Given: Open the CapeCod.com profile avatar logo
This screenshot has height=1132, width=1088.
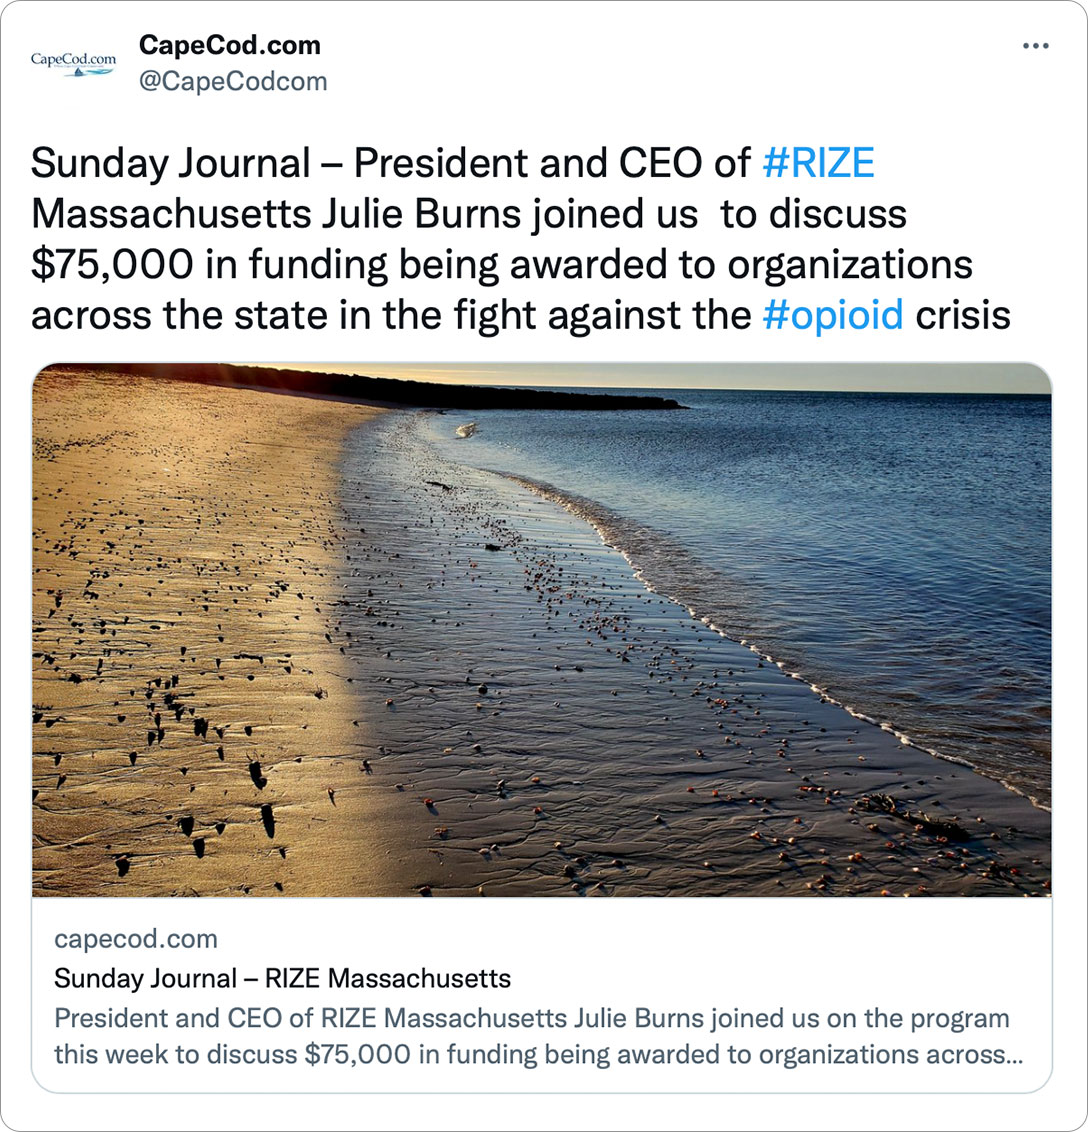Looking at the screenshot, I should 73,63.
